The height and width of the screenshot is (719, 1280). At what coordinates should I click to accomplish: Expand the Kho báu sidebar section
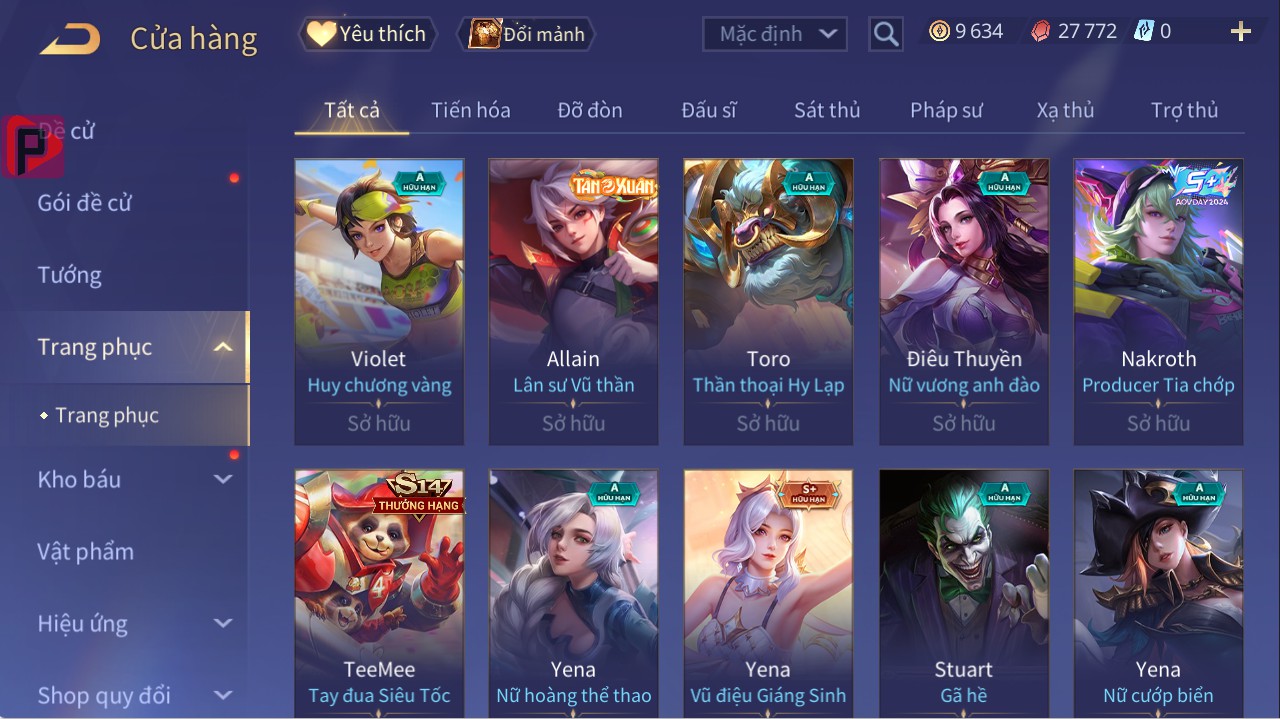click(x=223, y=479)
